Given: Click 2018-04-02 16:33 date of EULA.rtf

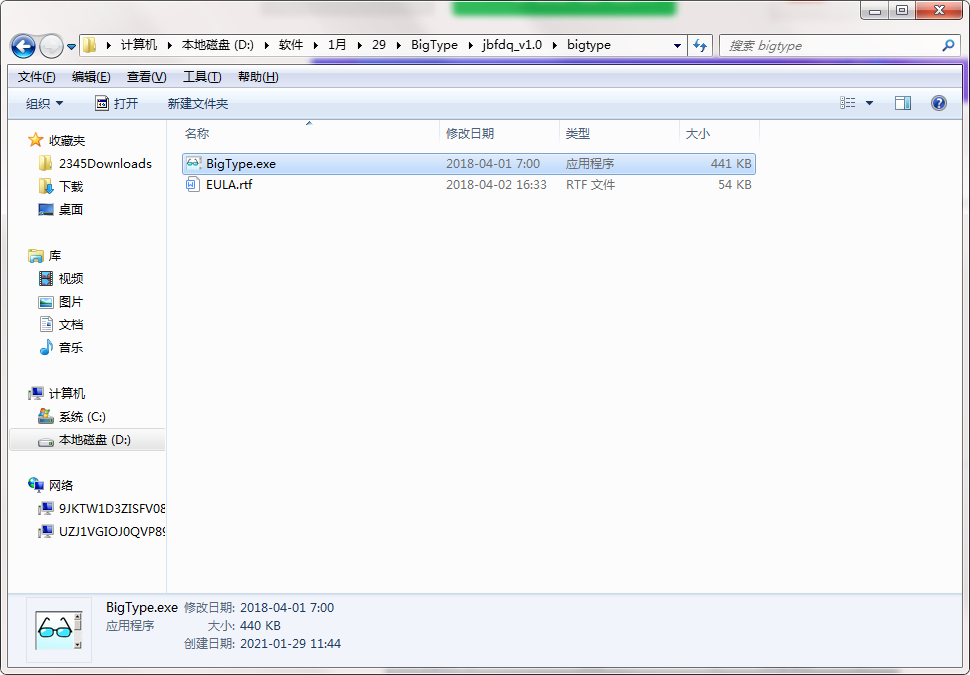Looking at the screenshot, I should (496, 184).
